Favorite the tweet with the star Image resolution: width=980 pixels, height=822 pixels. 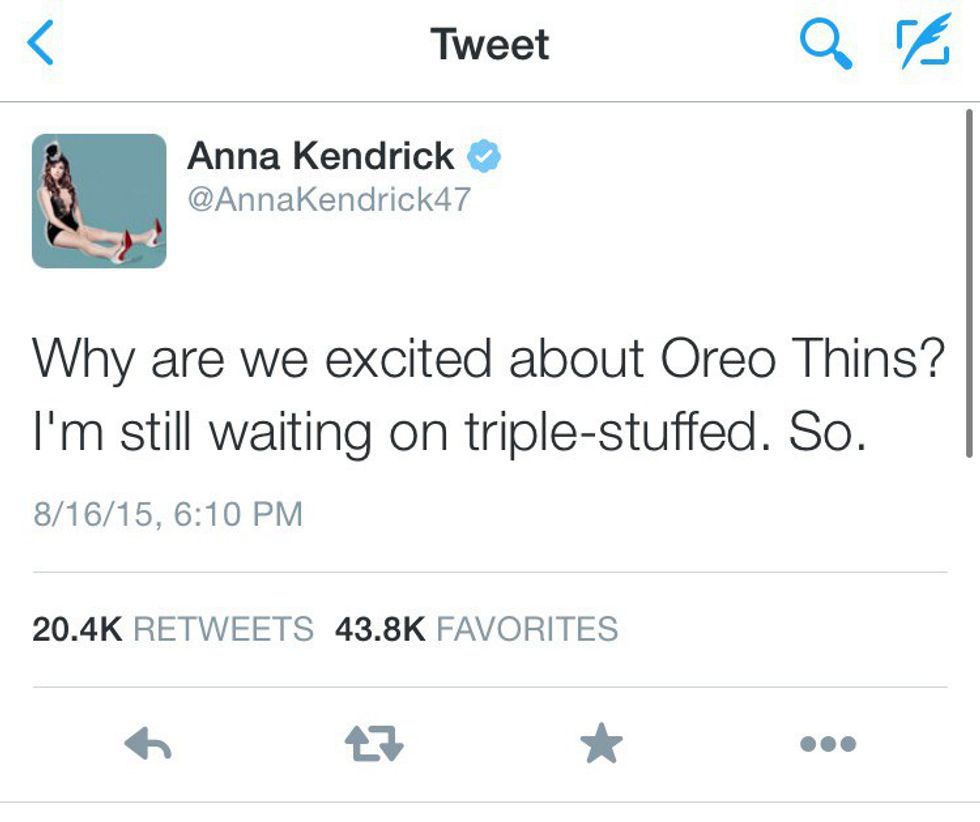tap(601, 743)
